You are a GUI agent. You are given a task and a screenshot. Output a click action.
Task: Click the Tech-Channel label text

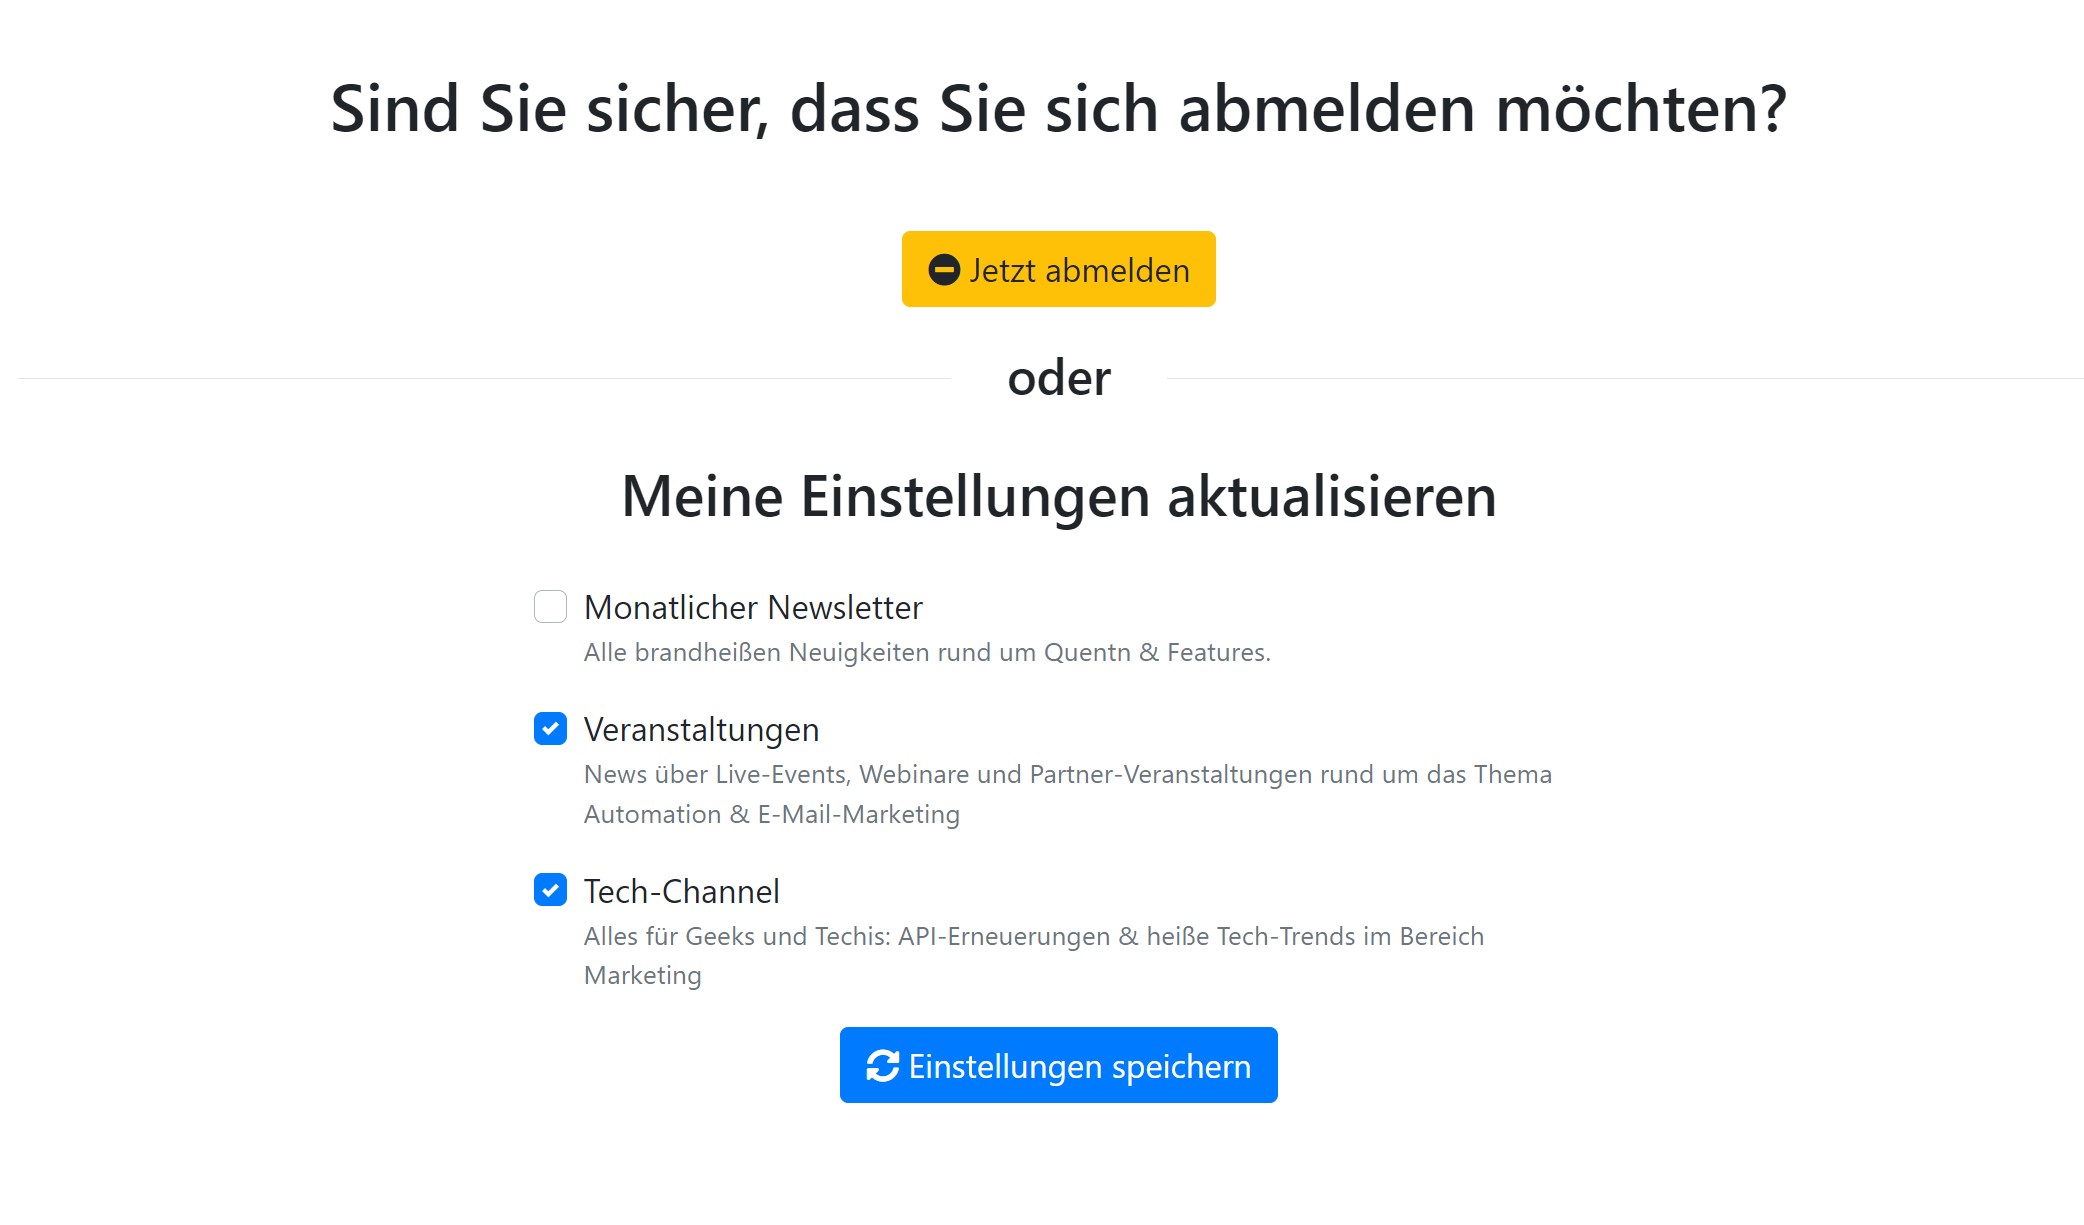682,892
